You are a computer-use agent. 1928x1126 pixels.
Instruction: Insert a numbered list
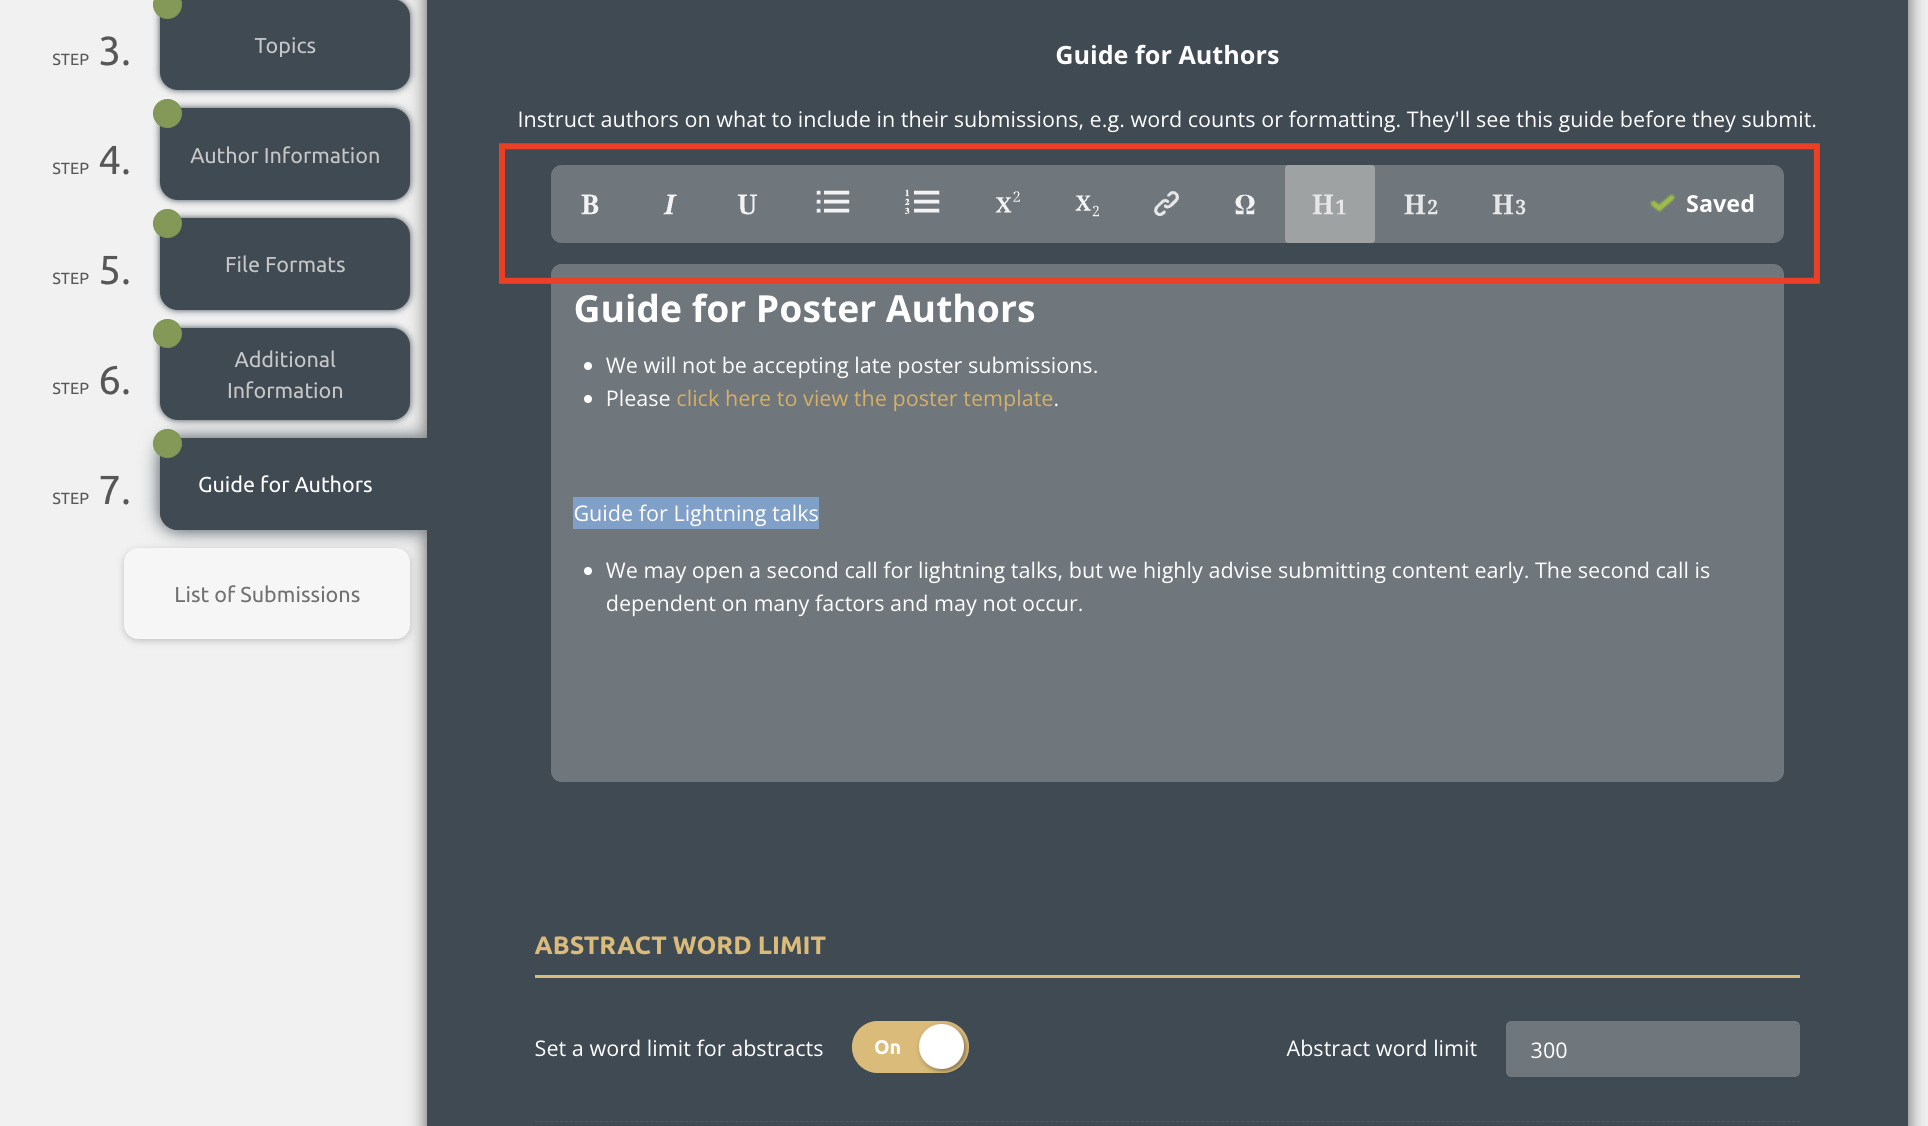tap(921, 203)
